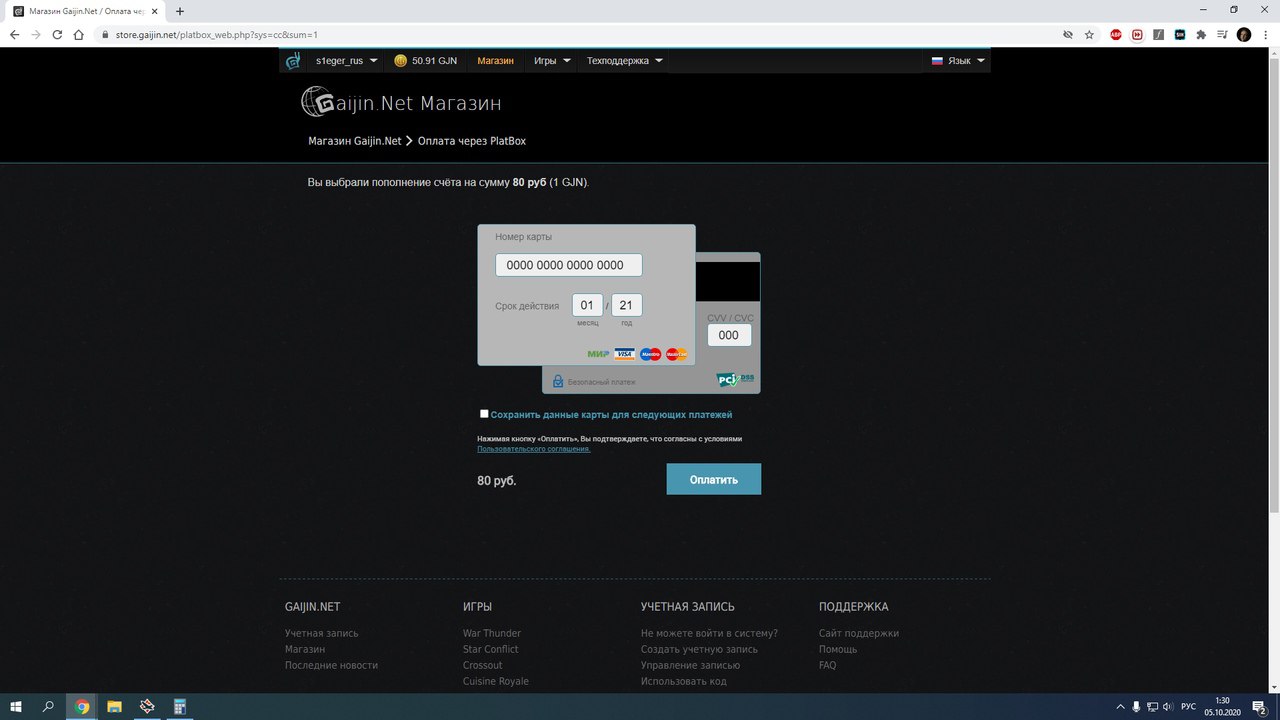Switch РУС keyboard language

click(x=1189, y=706)
